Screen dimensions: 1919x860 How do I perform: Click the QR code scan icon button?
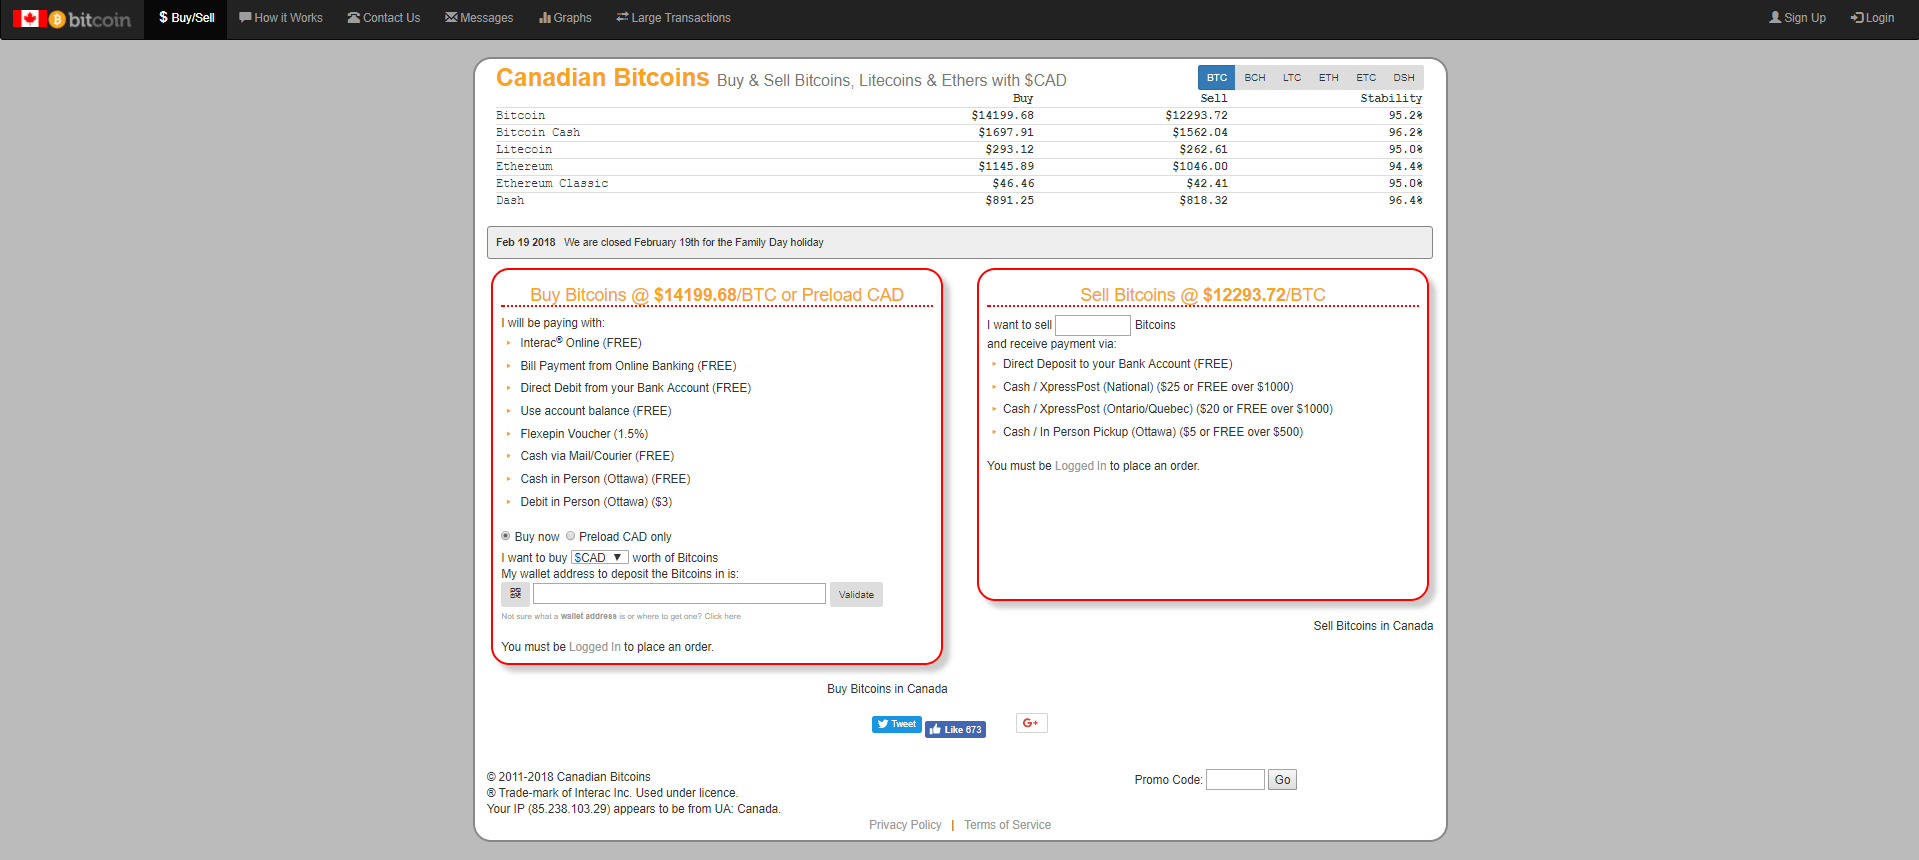click(x=515, y=594)
